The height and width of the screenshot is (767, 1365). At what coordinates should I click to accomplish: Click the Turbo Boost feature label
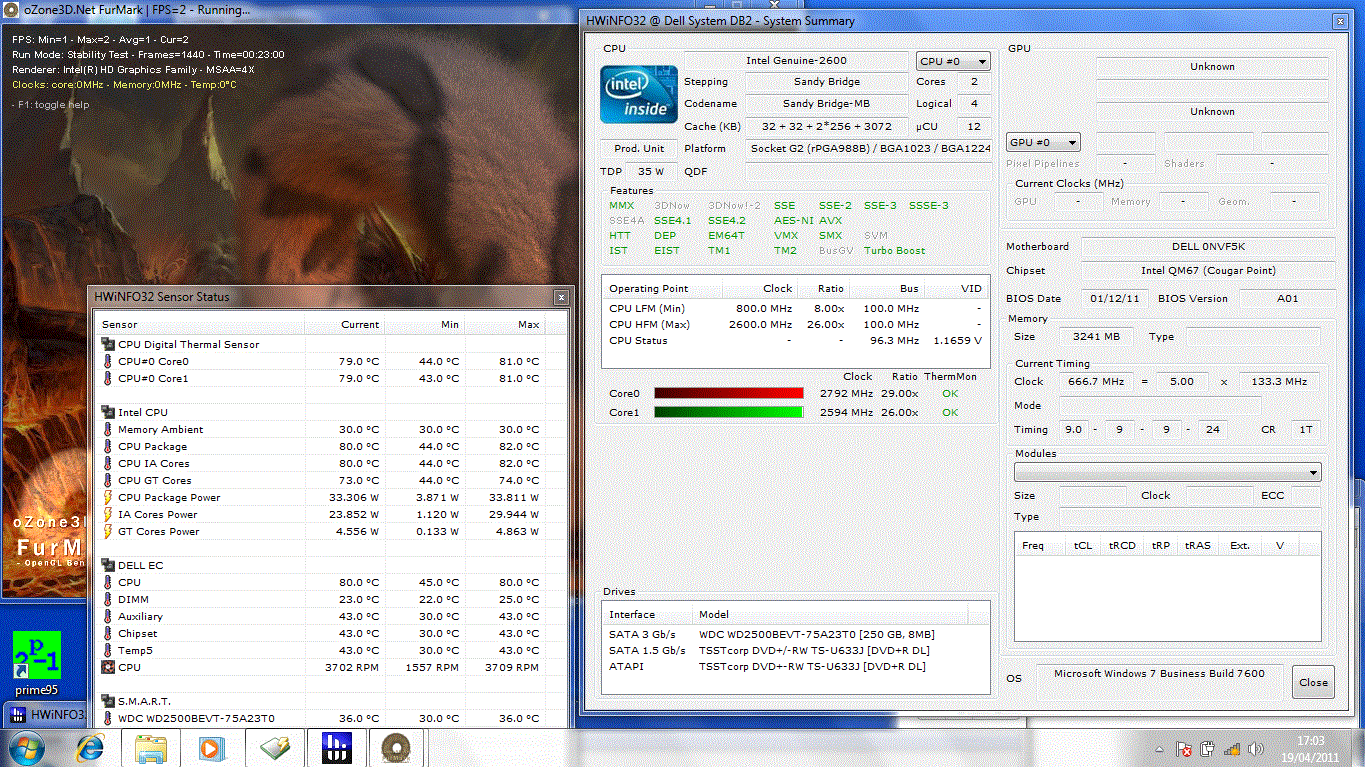tap(895, 251)
